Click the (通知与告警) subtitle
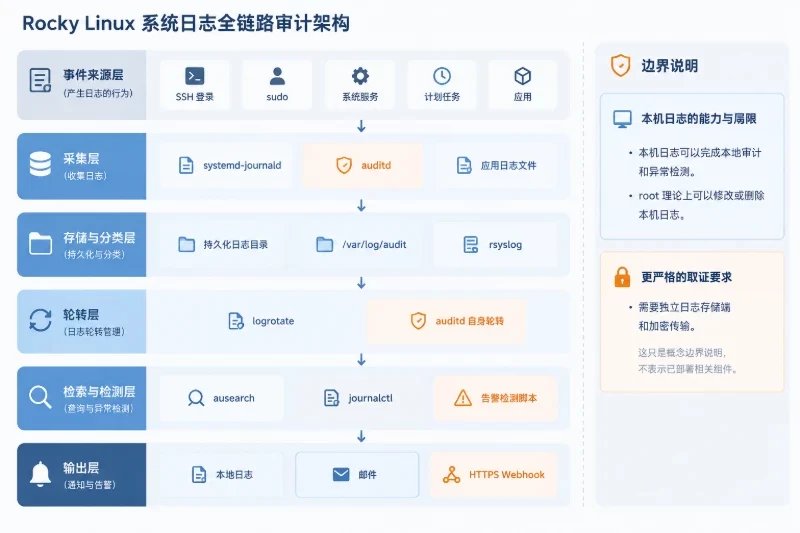 90,485
